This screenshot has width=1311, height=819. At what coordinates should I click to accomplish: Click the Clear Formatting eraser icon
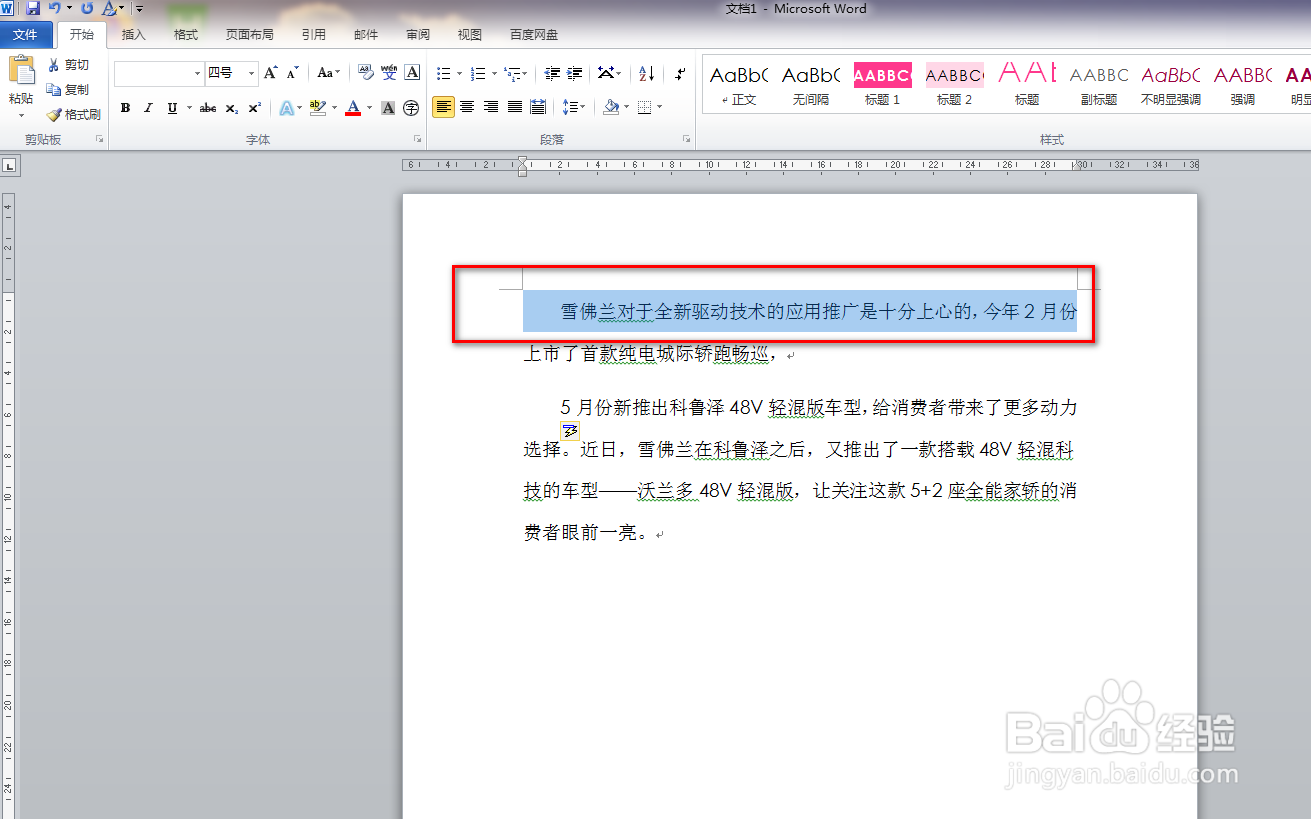click(366, 73)
